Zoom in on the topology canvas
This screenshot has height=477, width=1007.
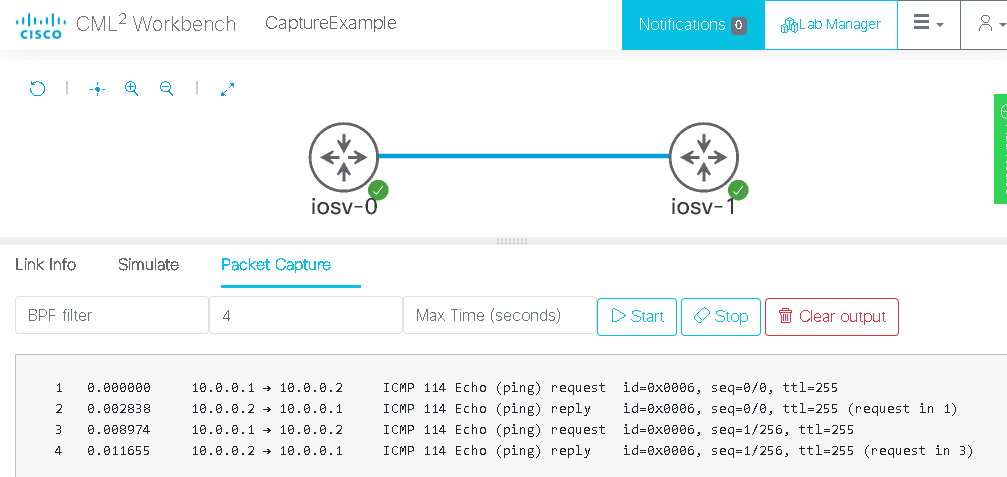point(132,89)
